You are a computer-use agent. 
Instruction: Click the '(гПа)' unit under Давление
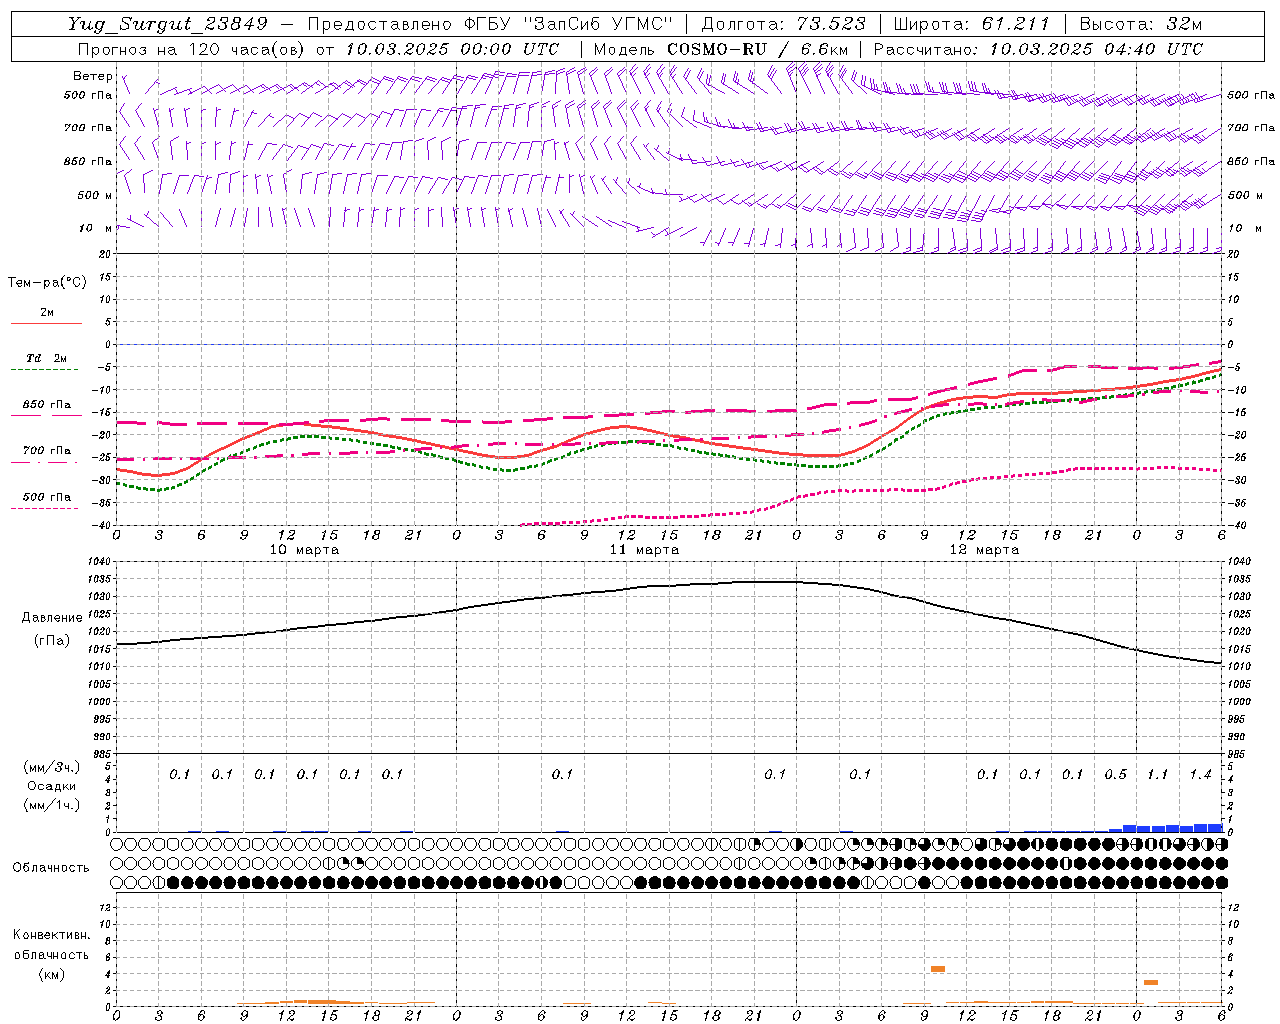click(x=51, y=641)
